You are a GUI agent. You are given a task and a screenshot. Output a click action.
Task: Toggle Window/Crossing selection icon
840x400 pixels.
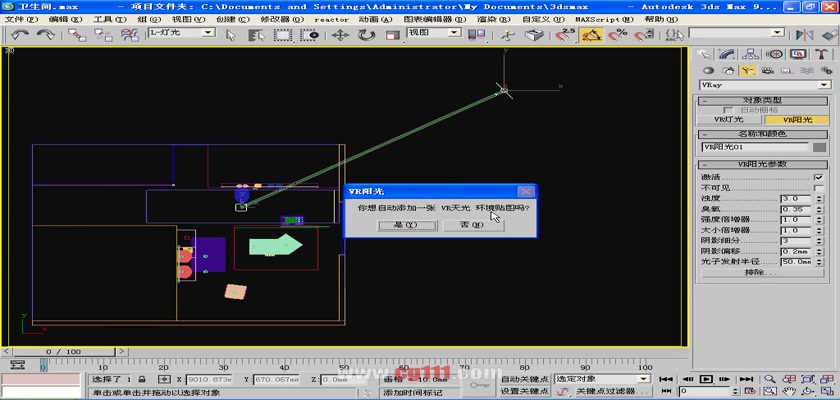[x=309, y=35]
